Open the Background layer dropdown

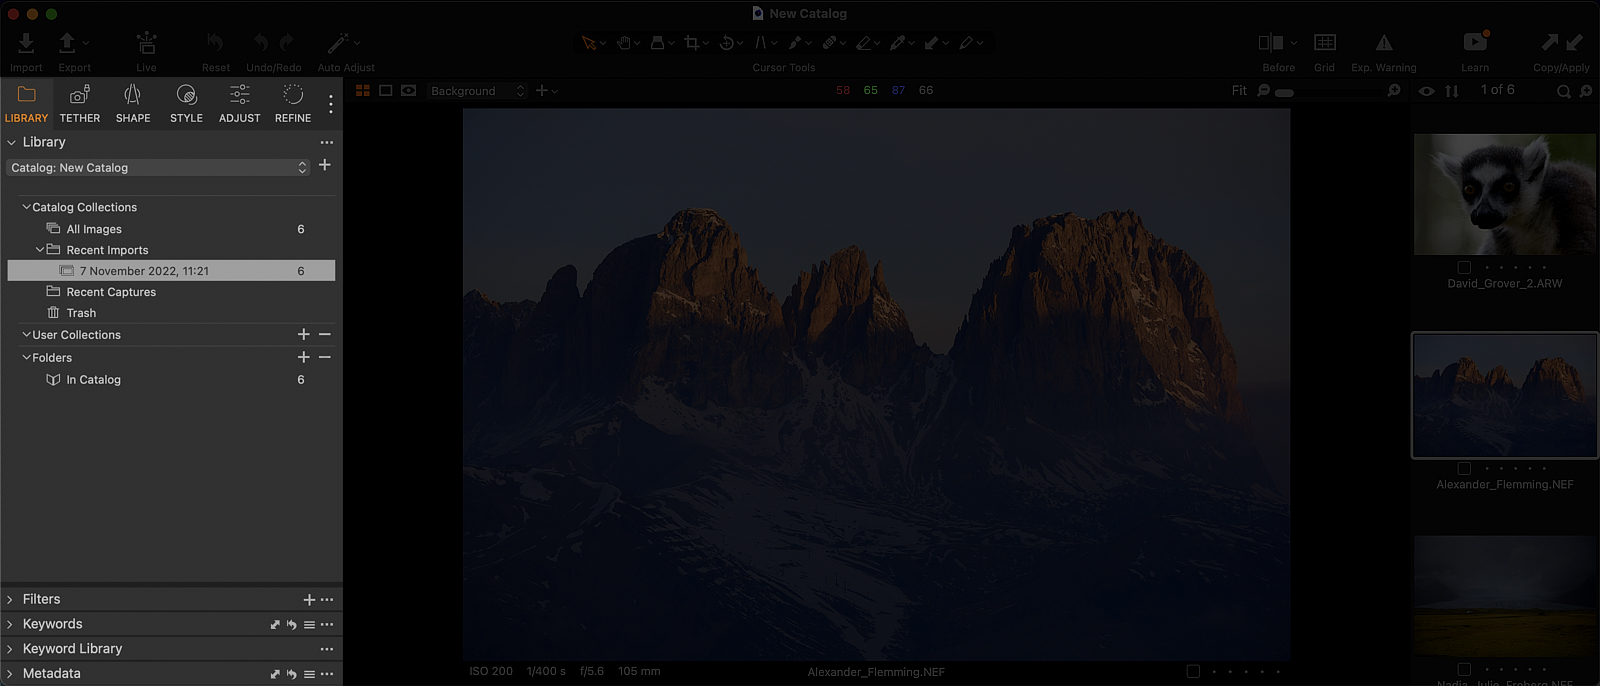tap(478, 91)
